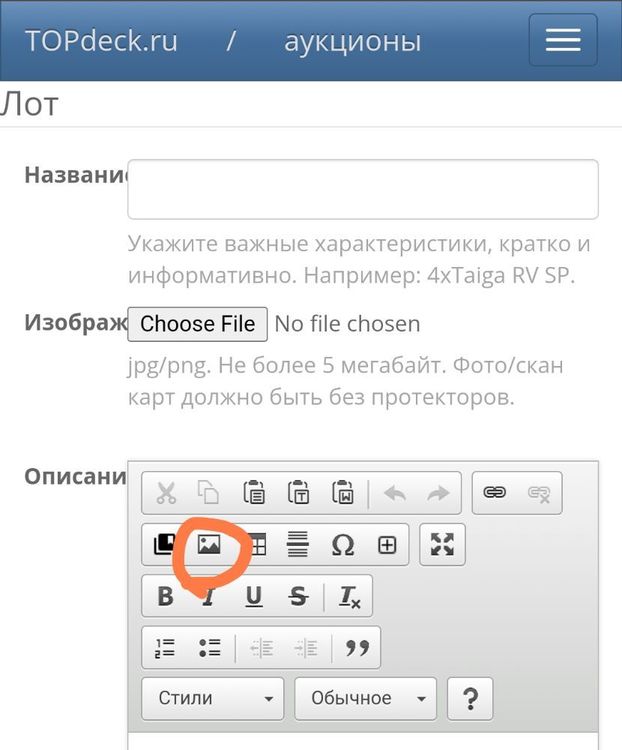Insert special character Omega icon
This screenshot has height=750, width=622.
coord(343,545)
